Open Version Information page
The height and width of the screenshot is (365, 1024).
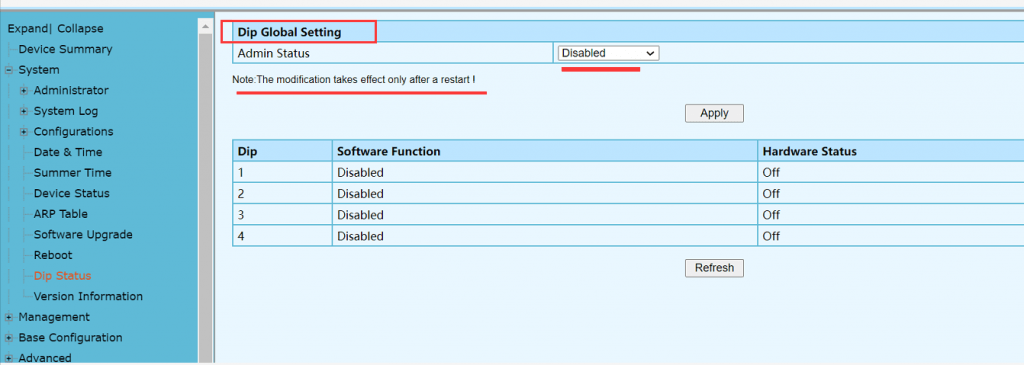point(88,296)
